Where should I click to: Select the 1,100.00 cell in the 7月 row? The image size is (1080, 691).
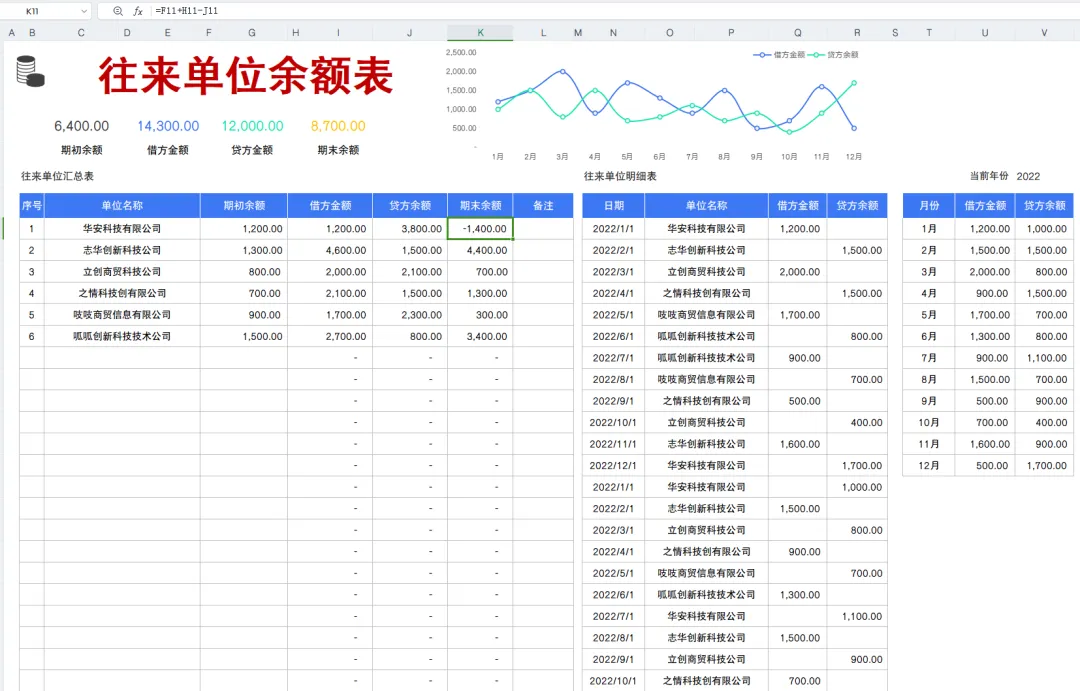[x=1044, y=358]
